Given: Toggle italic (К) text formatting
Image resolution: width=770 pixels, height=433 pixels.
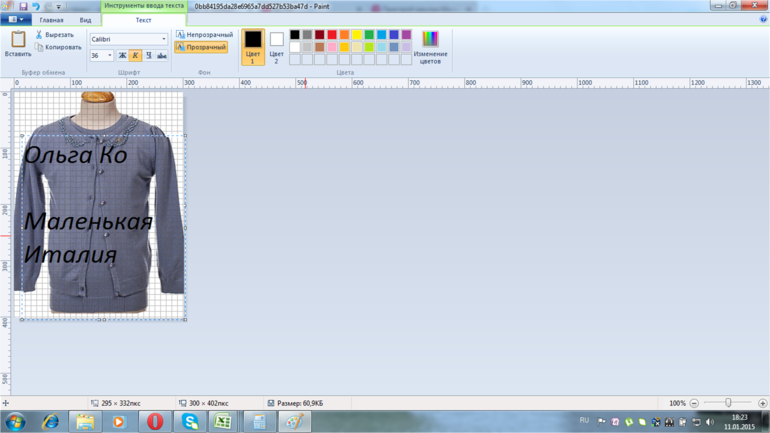Looking at the screenshot, I should click(x=135, y=56).
